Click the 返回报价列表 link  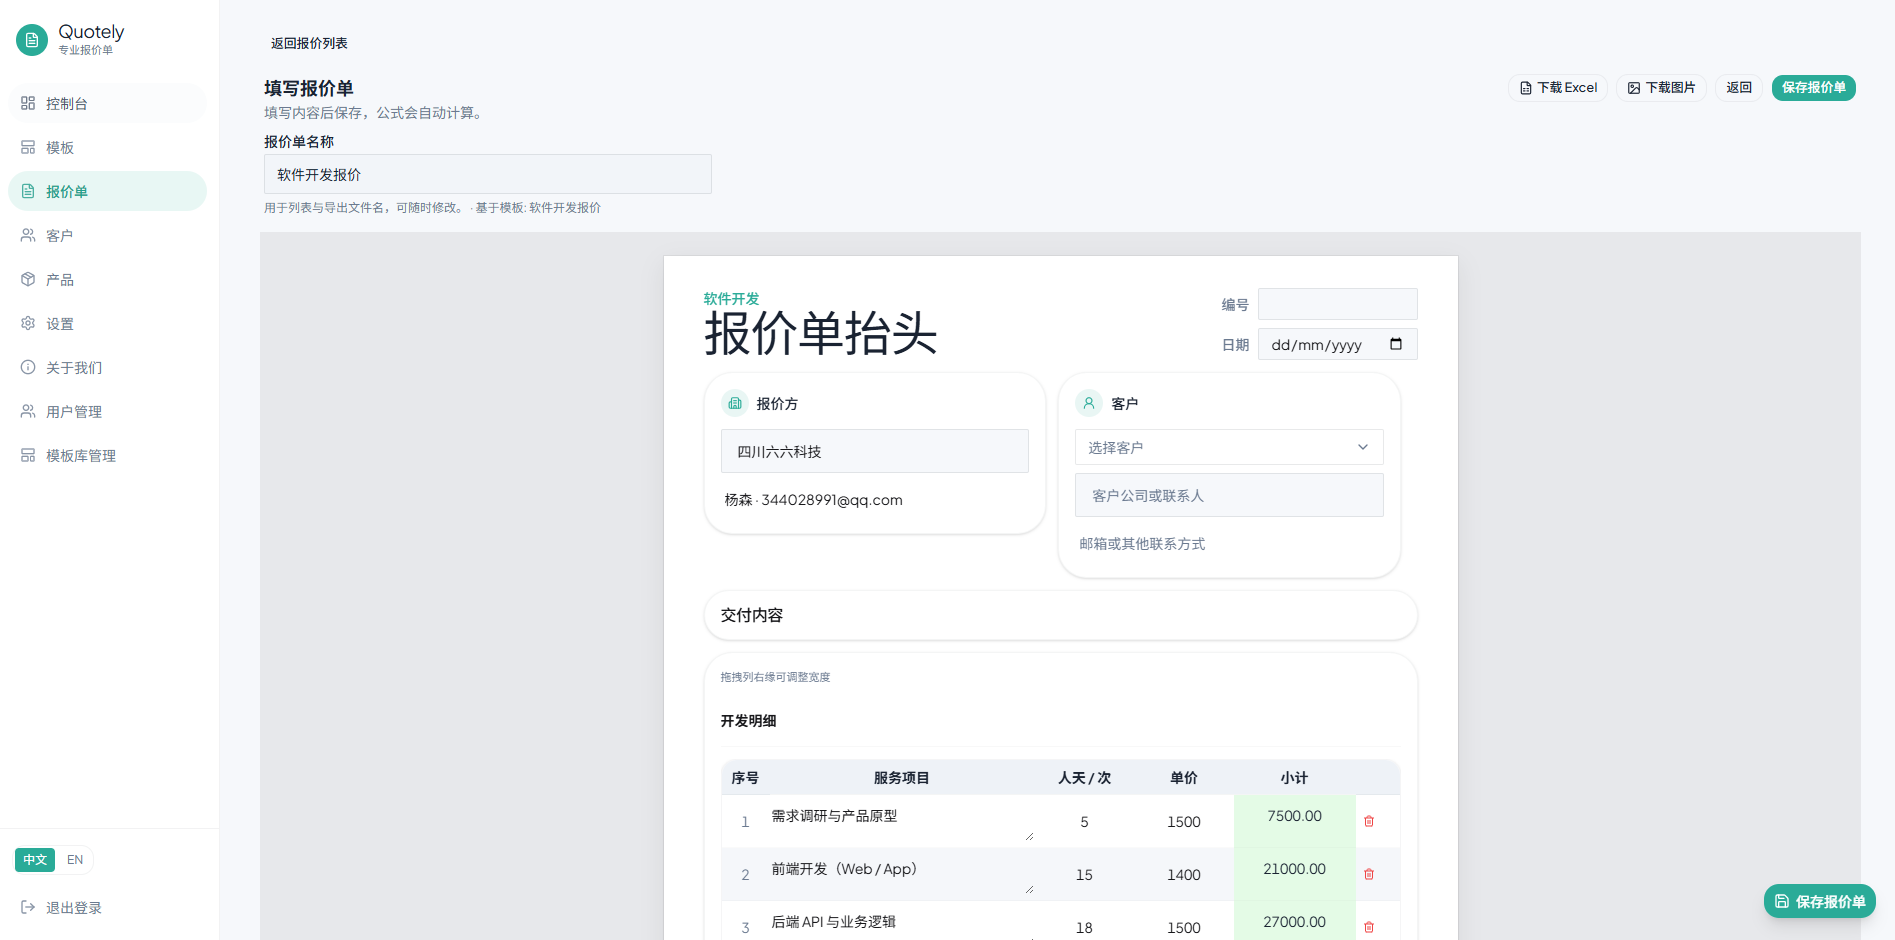(x=309, y=43)
